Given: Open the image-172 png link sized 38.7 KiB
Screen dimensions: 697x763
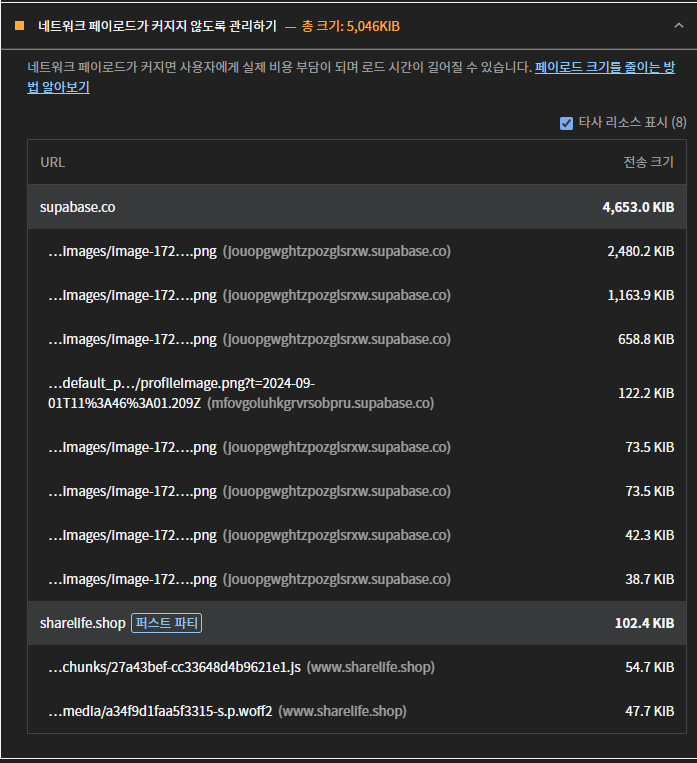Looking at the screenshot, I should click(132, 579).
